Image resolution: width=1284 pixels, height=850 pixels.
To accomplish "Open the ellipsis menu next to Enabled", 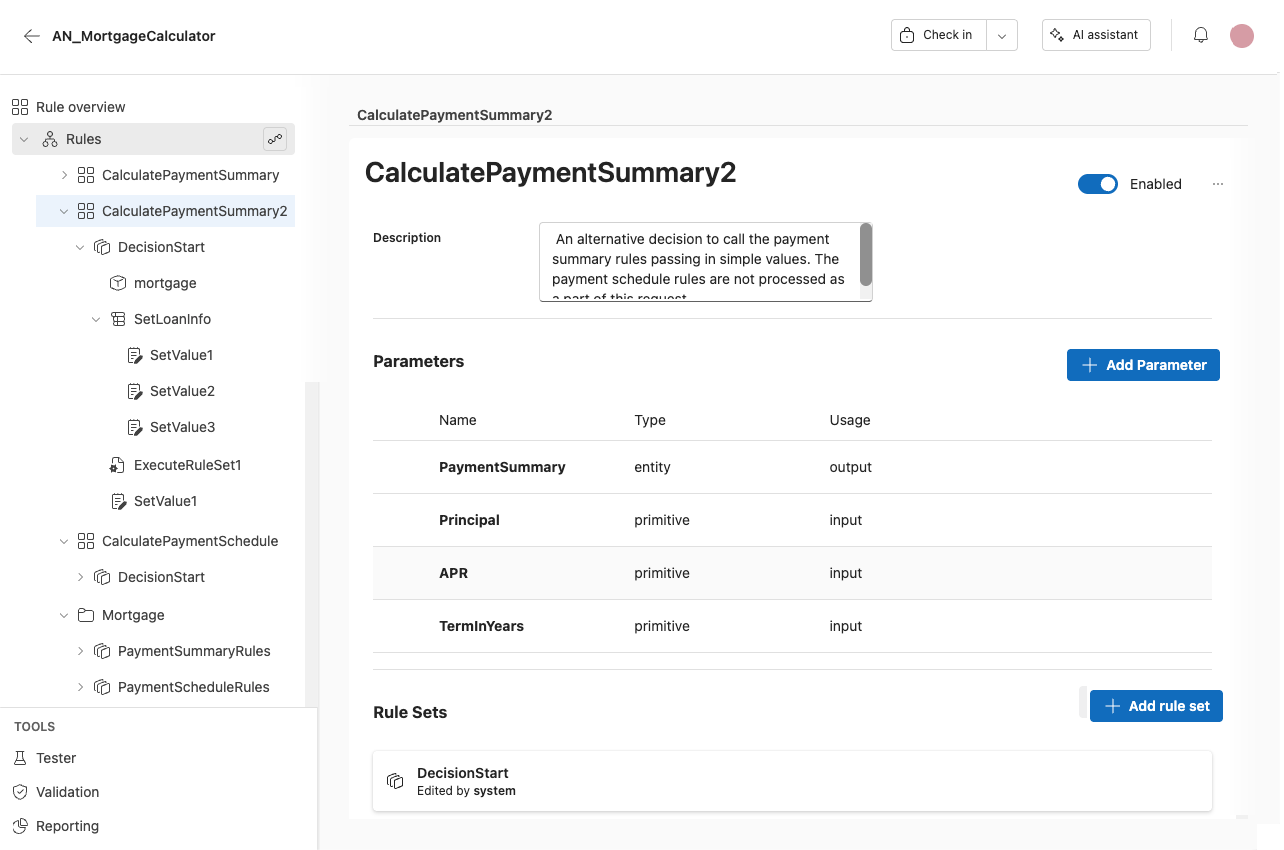I will [x=1218, y=184].
